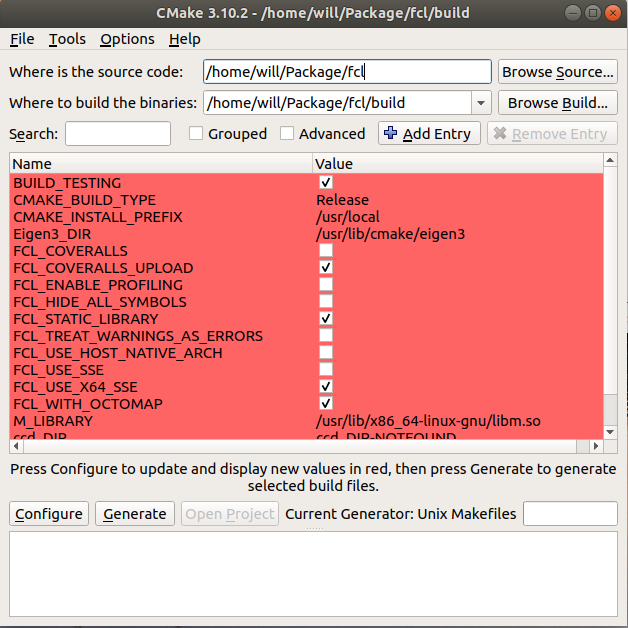Click Browse Build button
Screen dimensions: 628x628
pos(558,103)
